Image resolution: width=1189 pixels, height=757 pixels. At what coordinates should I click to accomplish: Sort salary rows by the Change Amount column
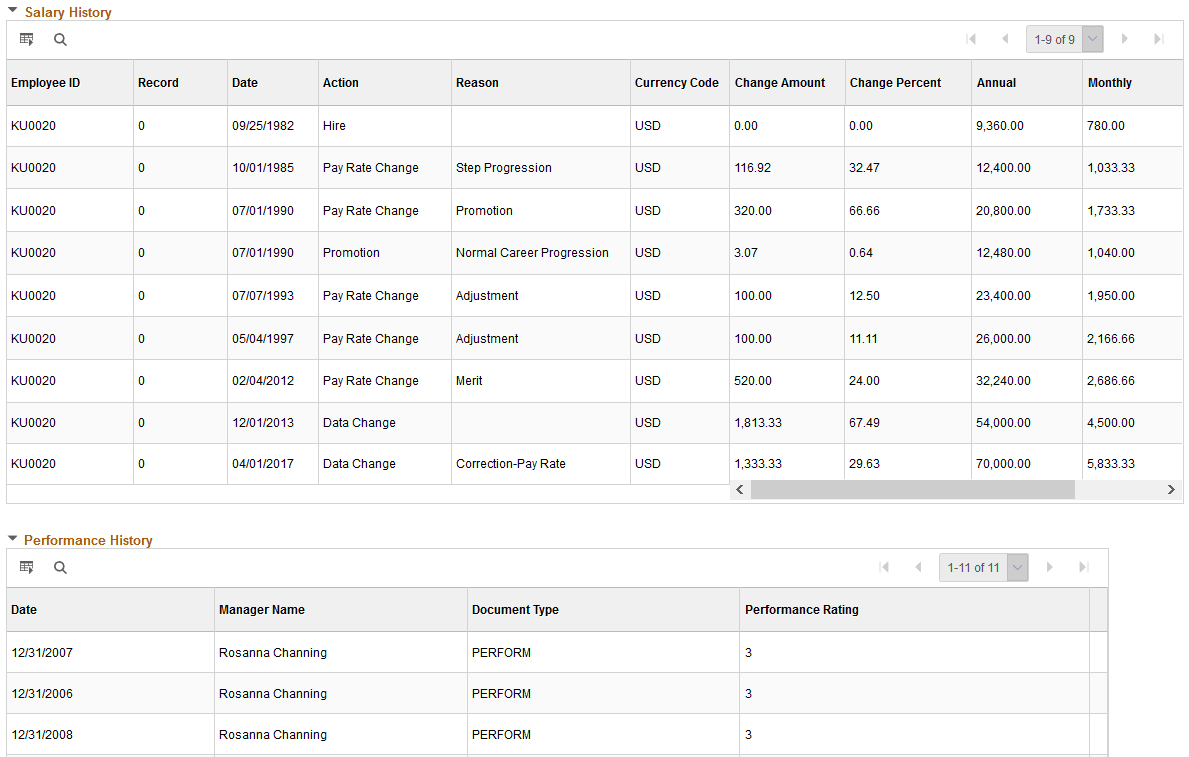780,82
